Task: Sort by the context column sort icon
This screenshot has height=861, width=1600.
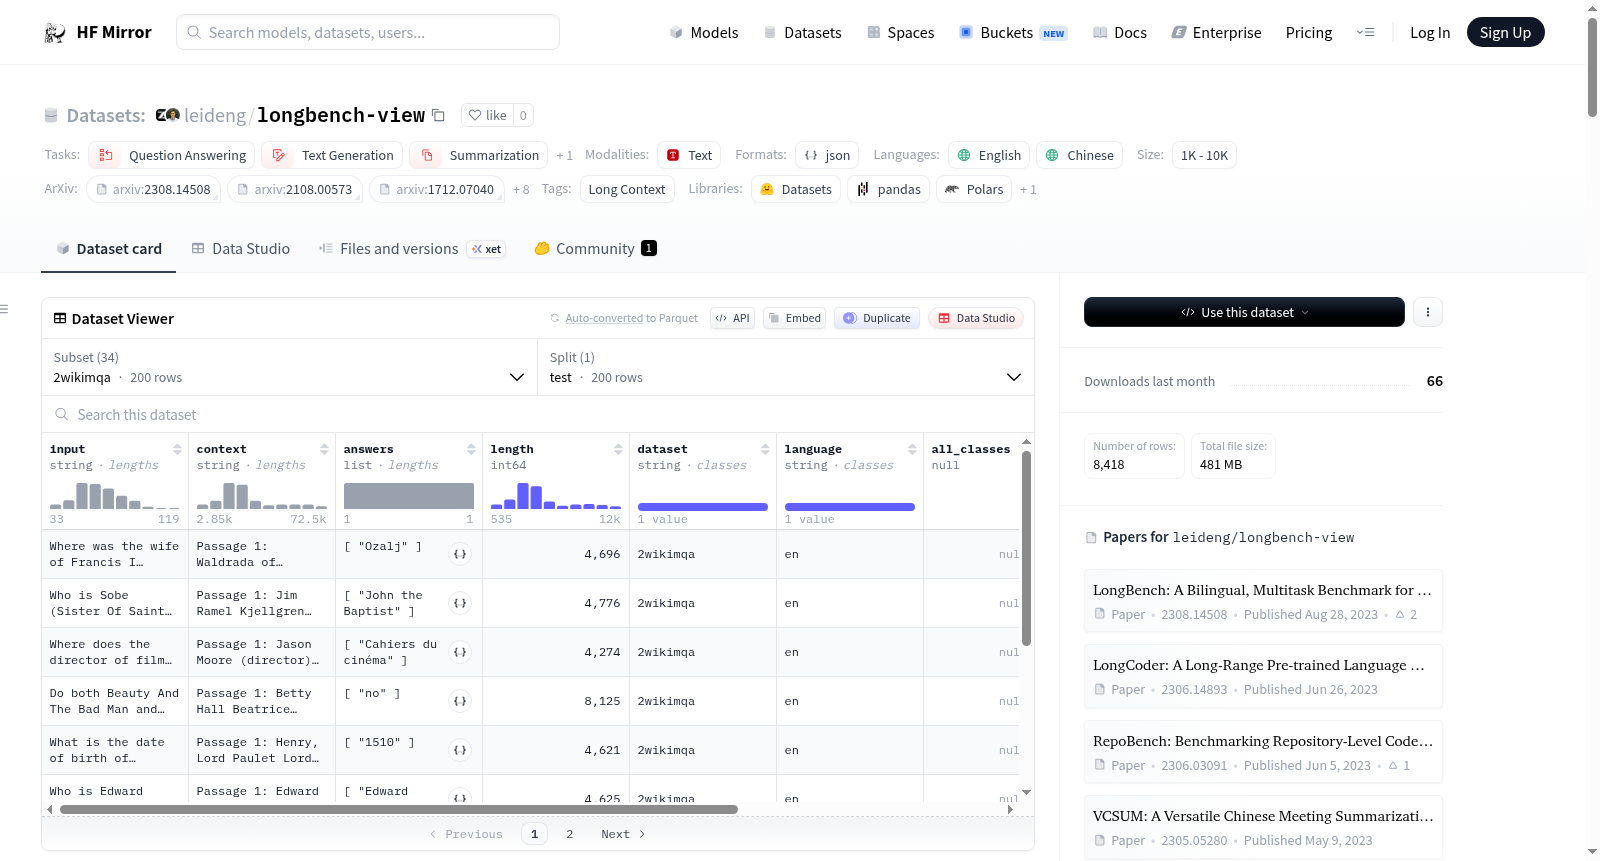Action: coord(324,449)
